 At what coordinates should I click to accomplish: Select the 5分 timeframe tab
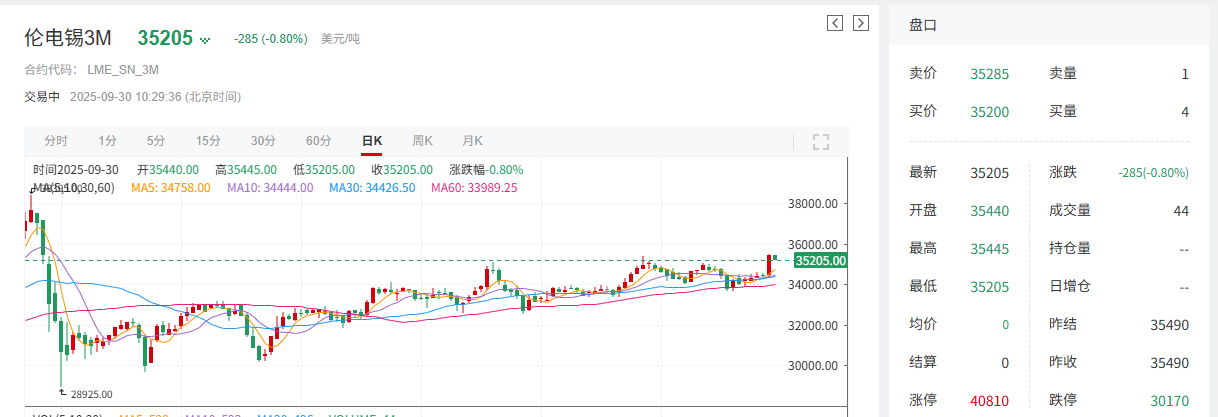click(x=156, y=141)
